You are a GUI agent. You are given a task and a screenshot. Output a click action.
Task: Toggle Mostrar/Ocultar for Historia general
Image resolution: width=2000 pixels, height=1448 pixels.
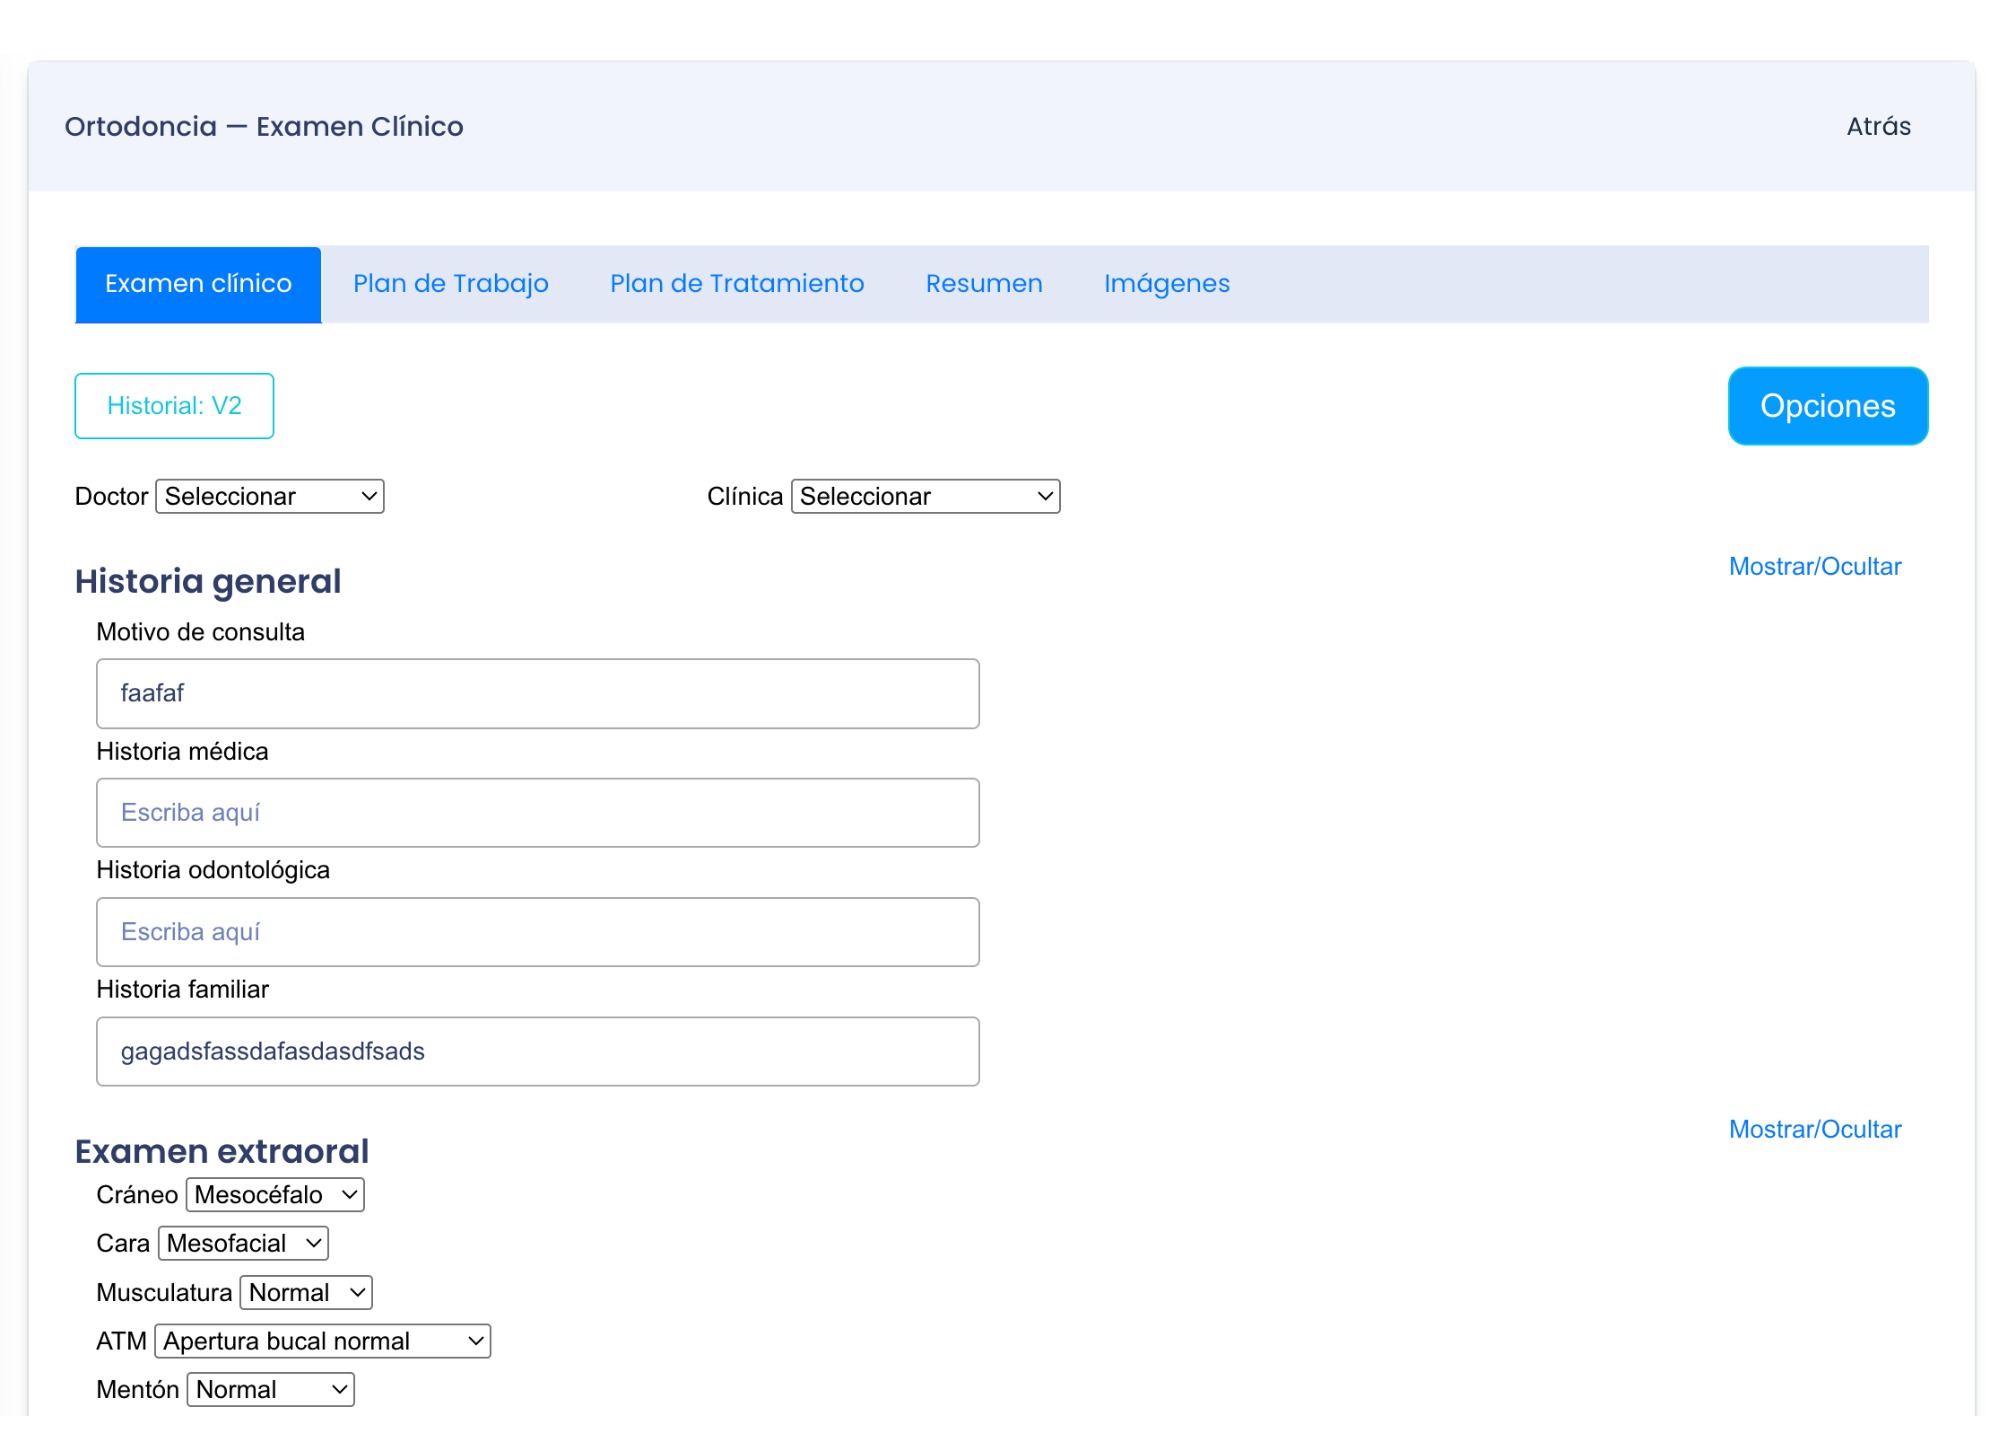point(1814,567)
